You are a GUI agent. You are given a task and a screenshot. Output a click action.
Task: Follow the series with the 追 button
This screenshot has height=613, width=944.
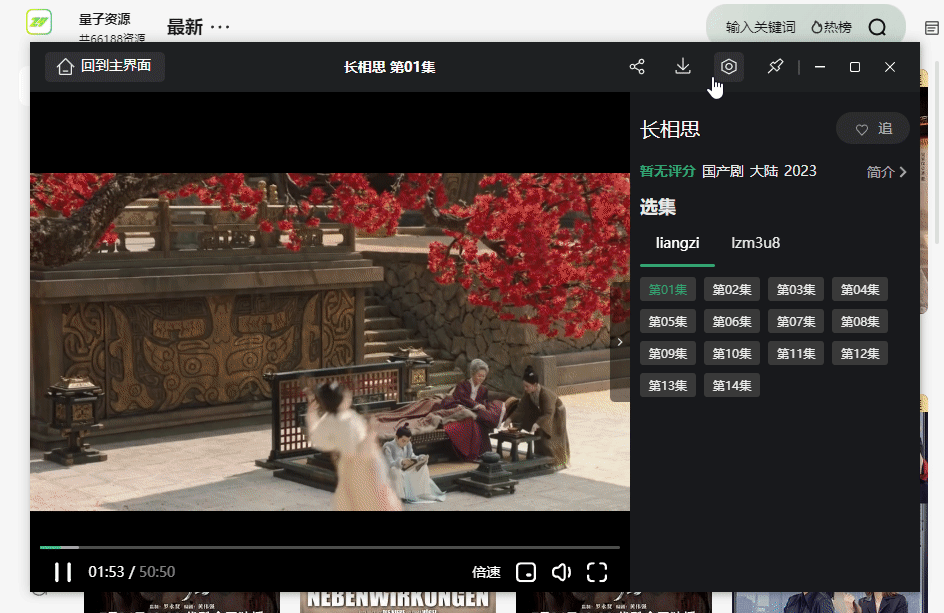coord(873,128)
